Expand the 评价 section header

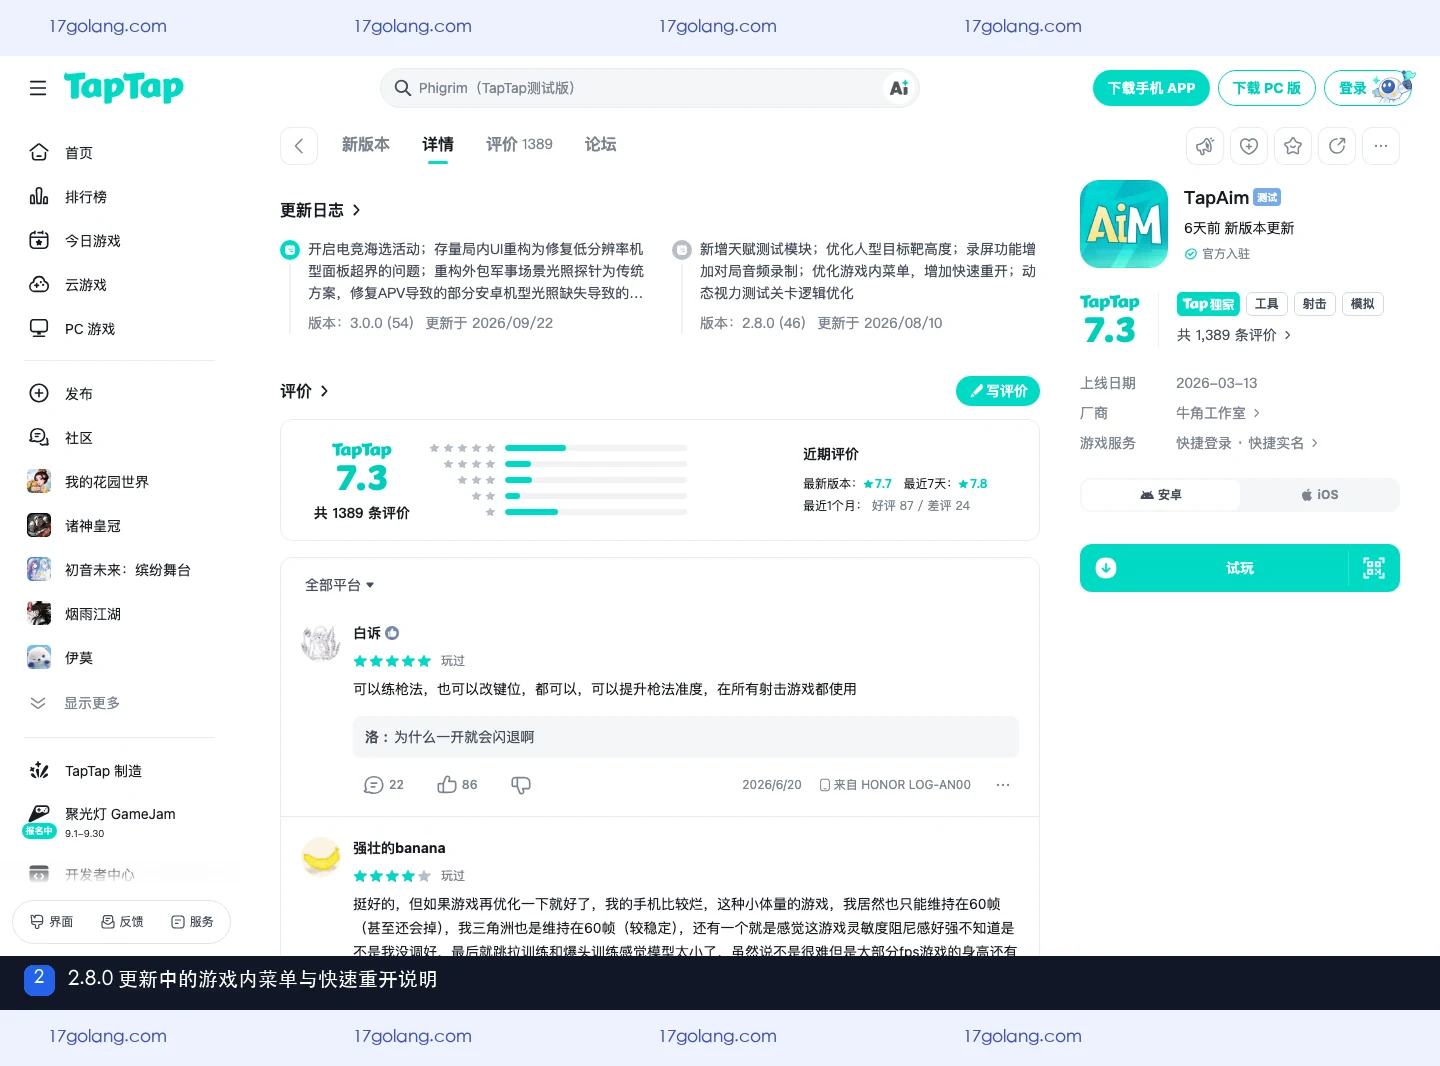coord(304,391)
